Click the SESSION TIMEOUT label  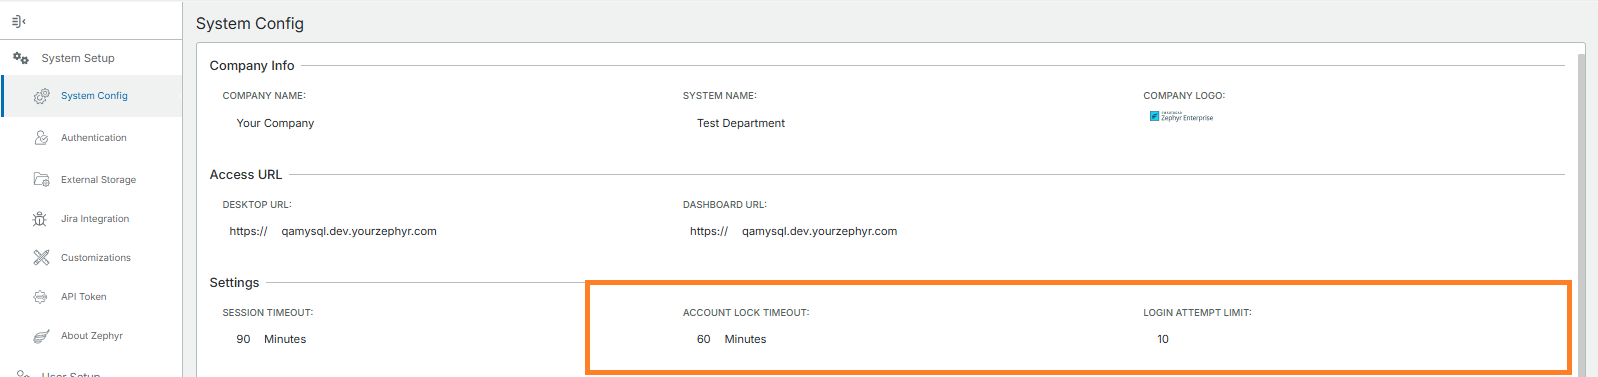[x=268, y=312]
